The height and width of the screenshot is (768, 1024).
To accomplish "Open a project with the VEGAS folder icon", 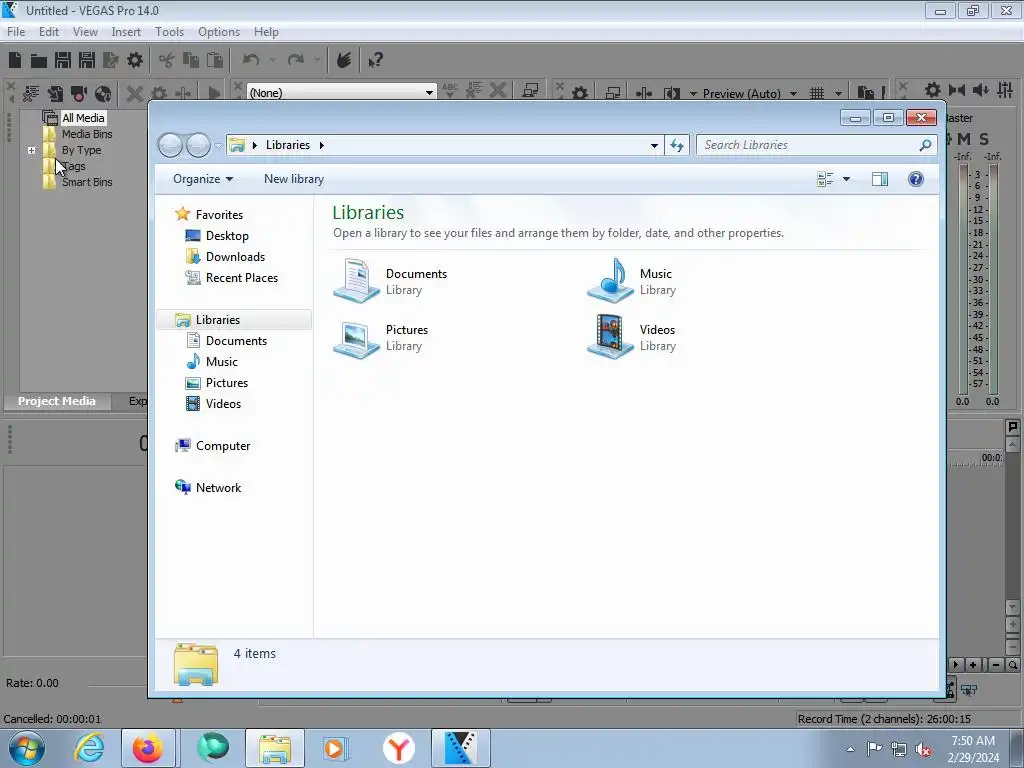I will (39, 61).
